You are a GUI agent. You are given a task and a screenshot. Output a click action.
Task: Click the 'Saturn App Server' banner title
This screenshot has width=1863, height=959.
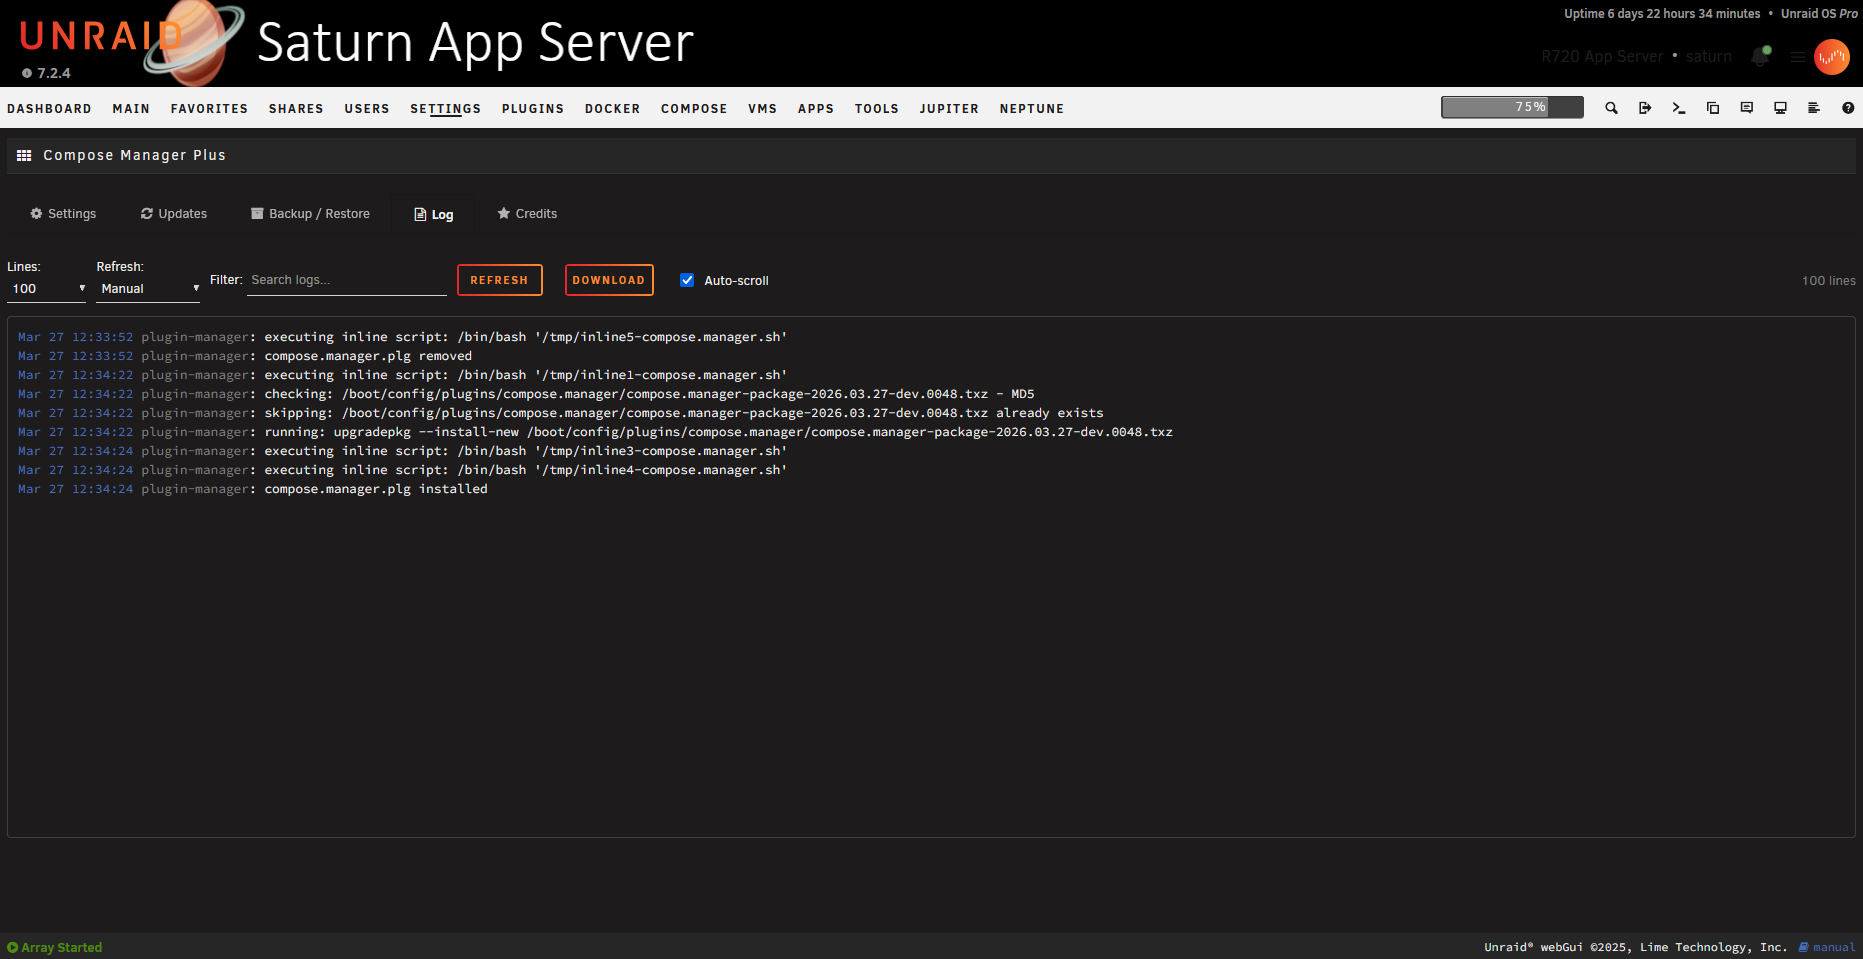(475, 42)
